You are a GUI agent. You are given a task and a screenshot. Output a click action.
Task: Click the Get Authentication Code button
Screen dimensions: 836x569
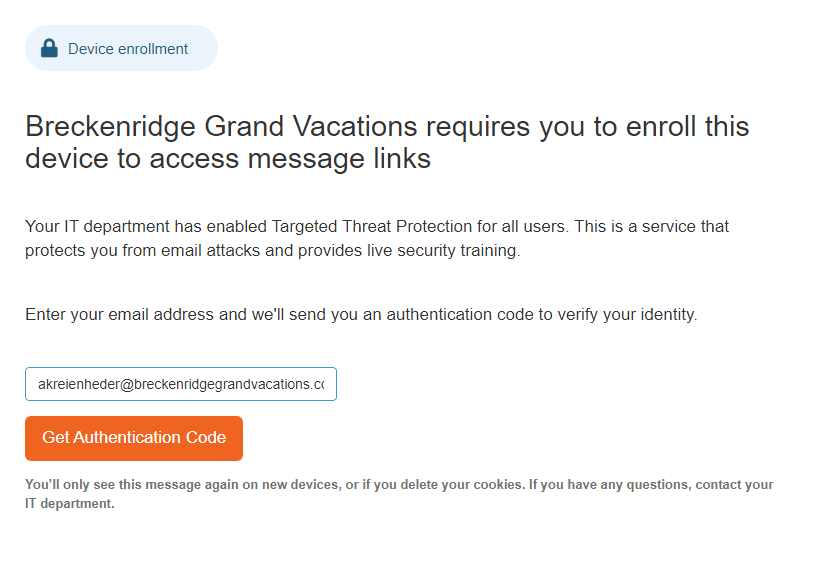click(134, 438)
